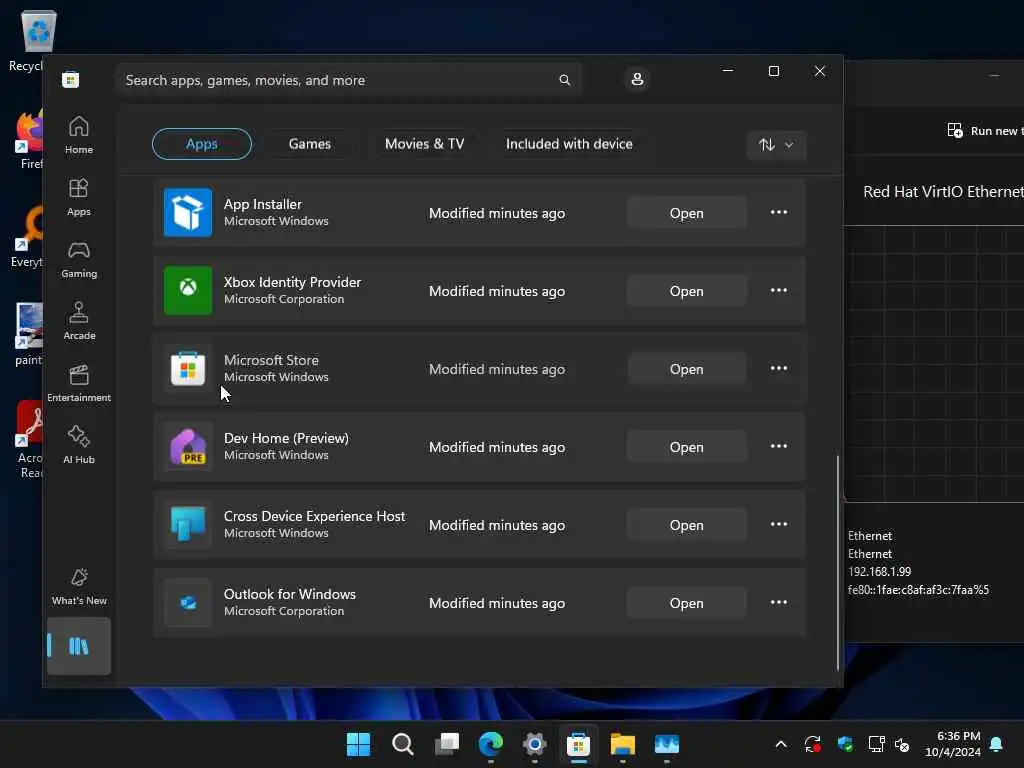Open Settings from the taskbar
The image size is (1024, 768).
(x=534, y=744)
